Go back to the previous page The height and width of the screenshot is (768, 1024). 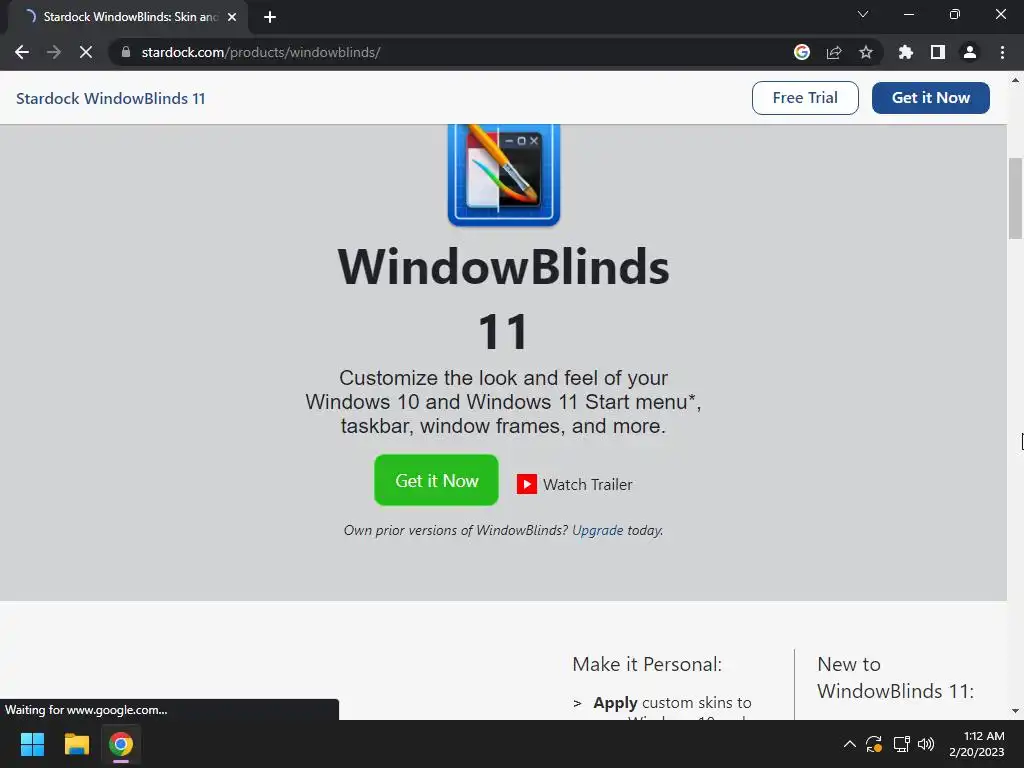[x=22, y=52]
